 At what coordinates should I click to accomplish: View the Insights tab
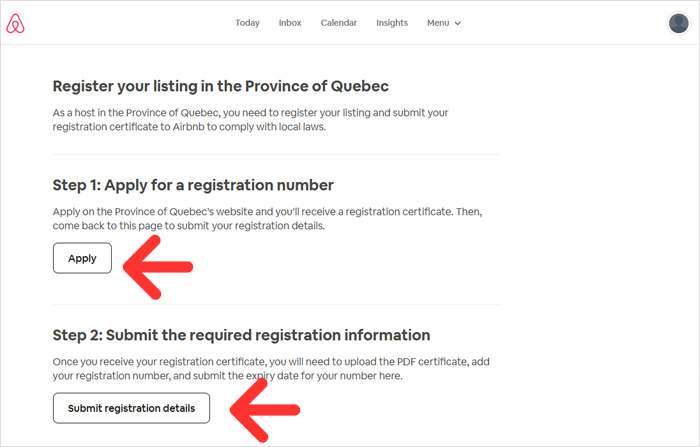392,23
